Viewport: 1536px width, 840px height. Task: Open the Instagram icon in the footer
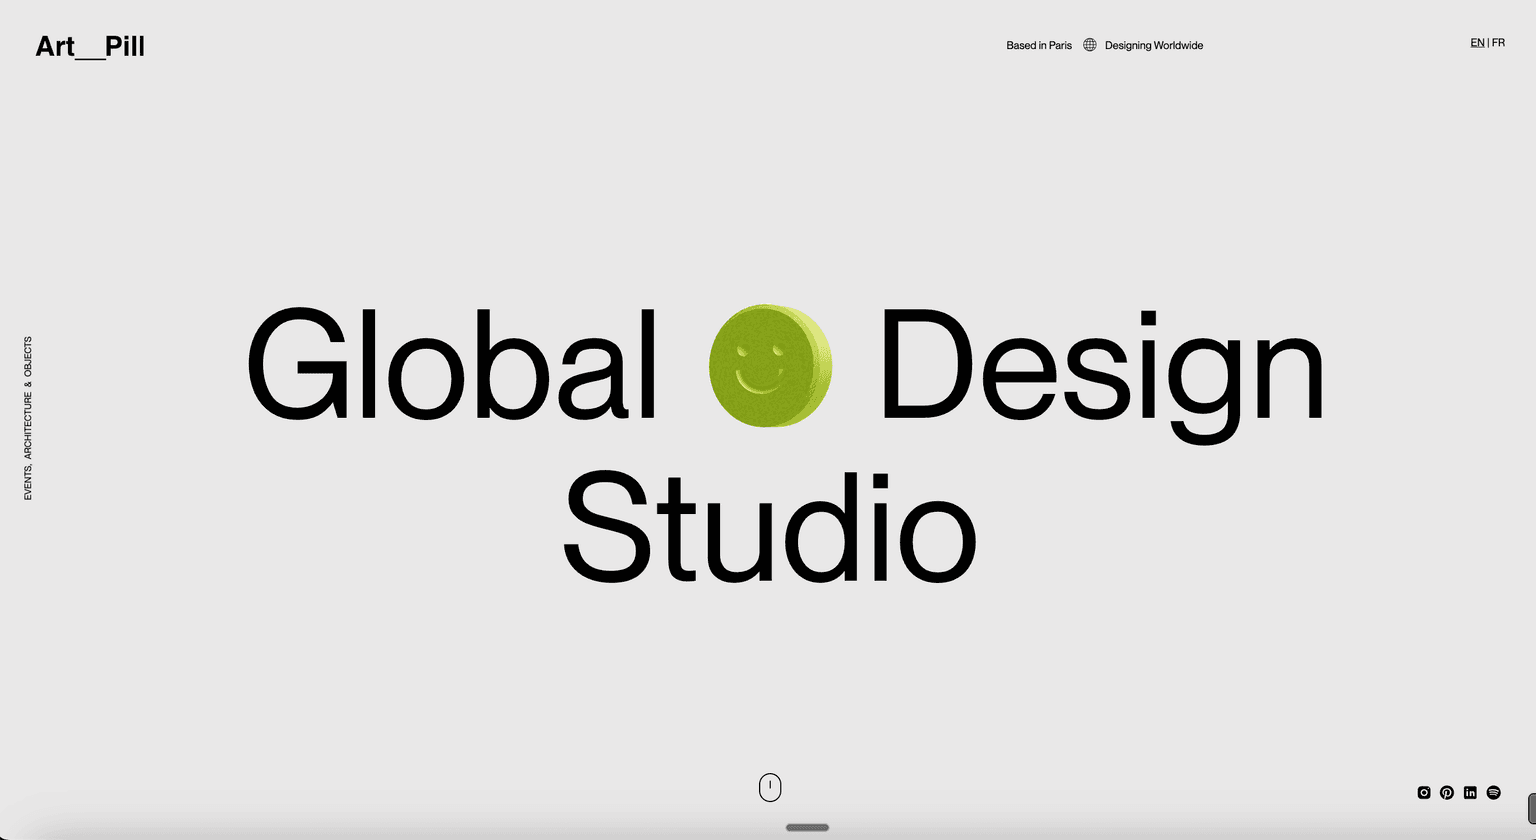click(x=1424, y=792)
